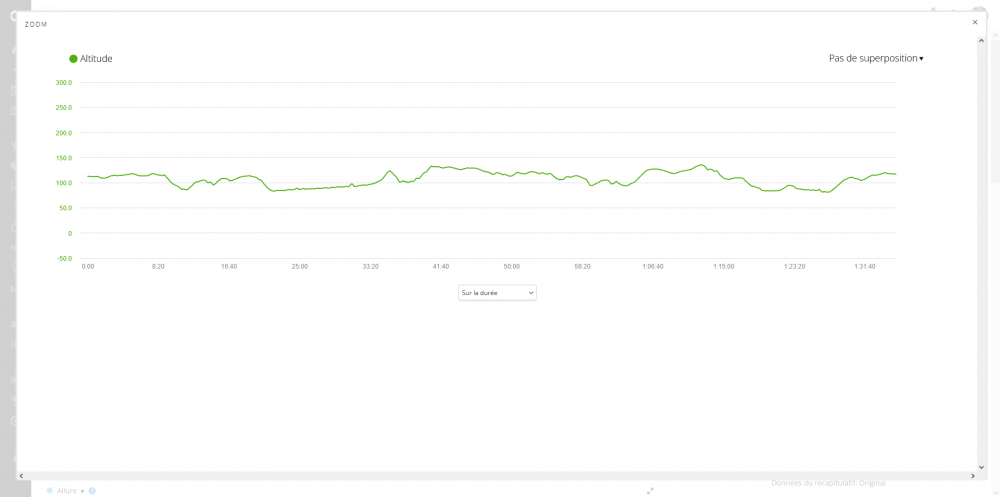Viewport: 1000px width, 497px height.
Task: Click the vertical scrollbar down arrow
Action: (981, 466)
